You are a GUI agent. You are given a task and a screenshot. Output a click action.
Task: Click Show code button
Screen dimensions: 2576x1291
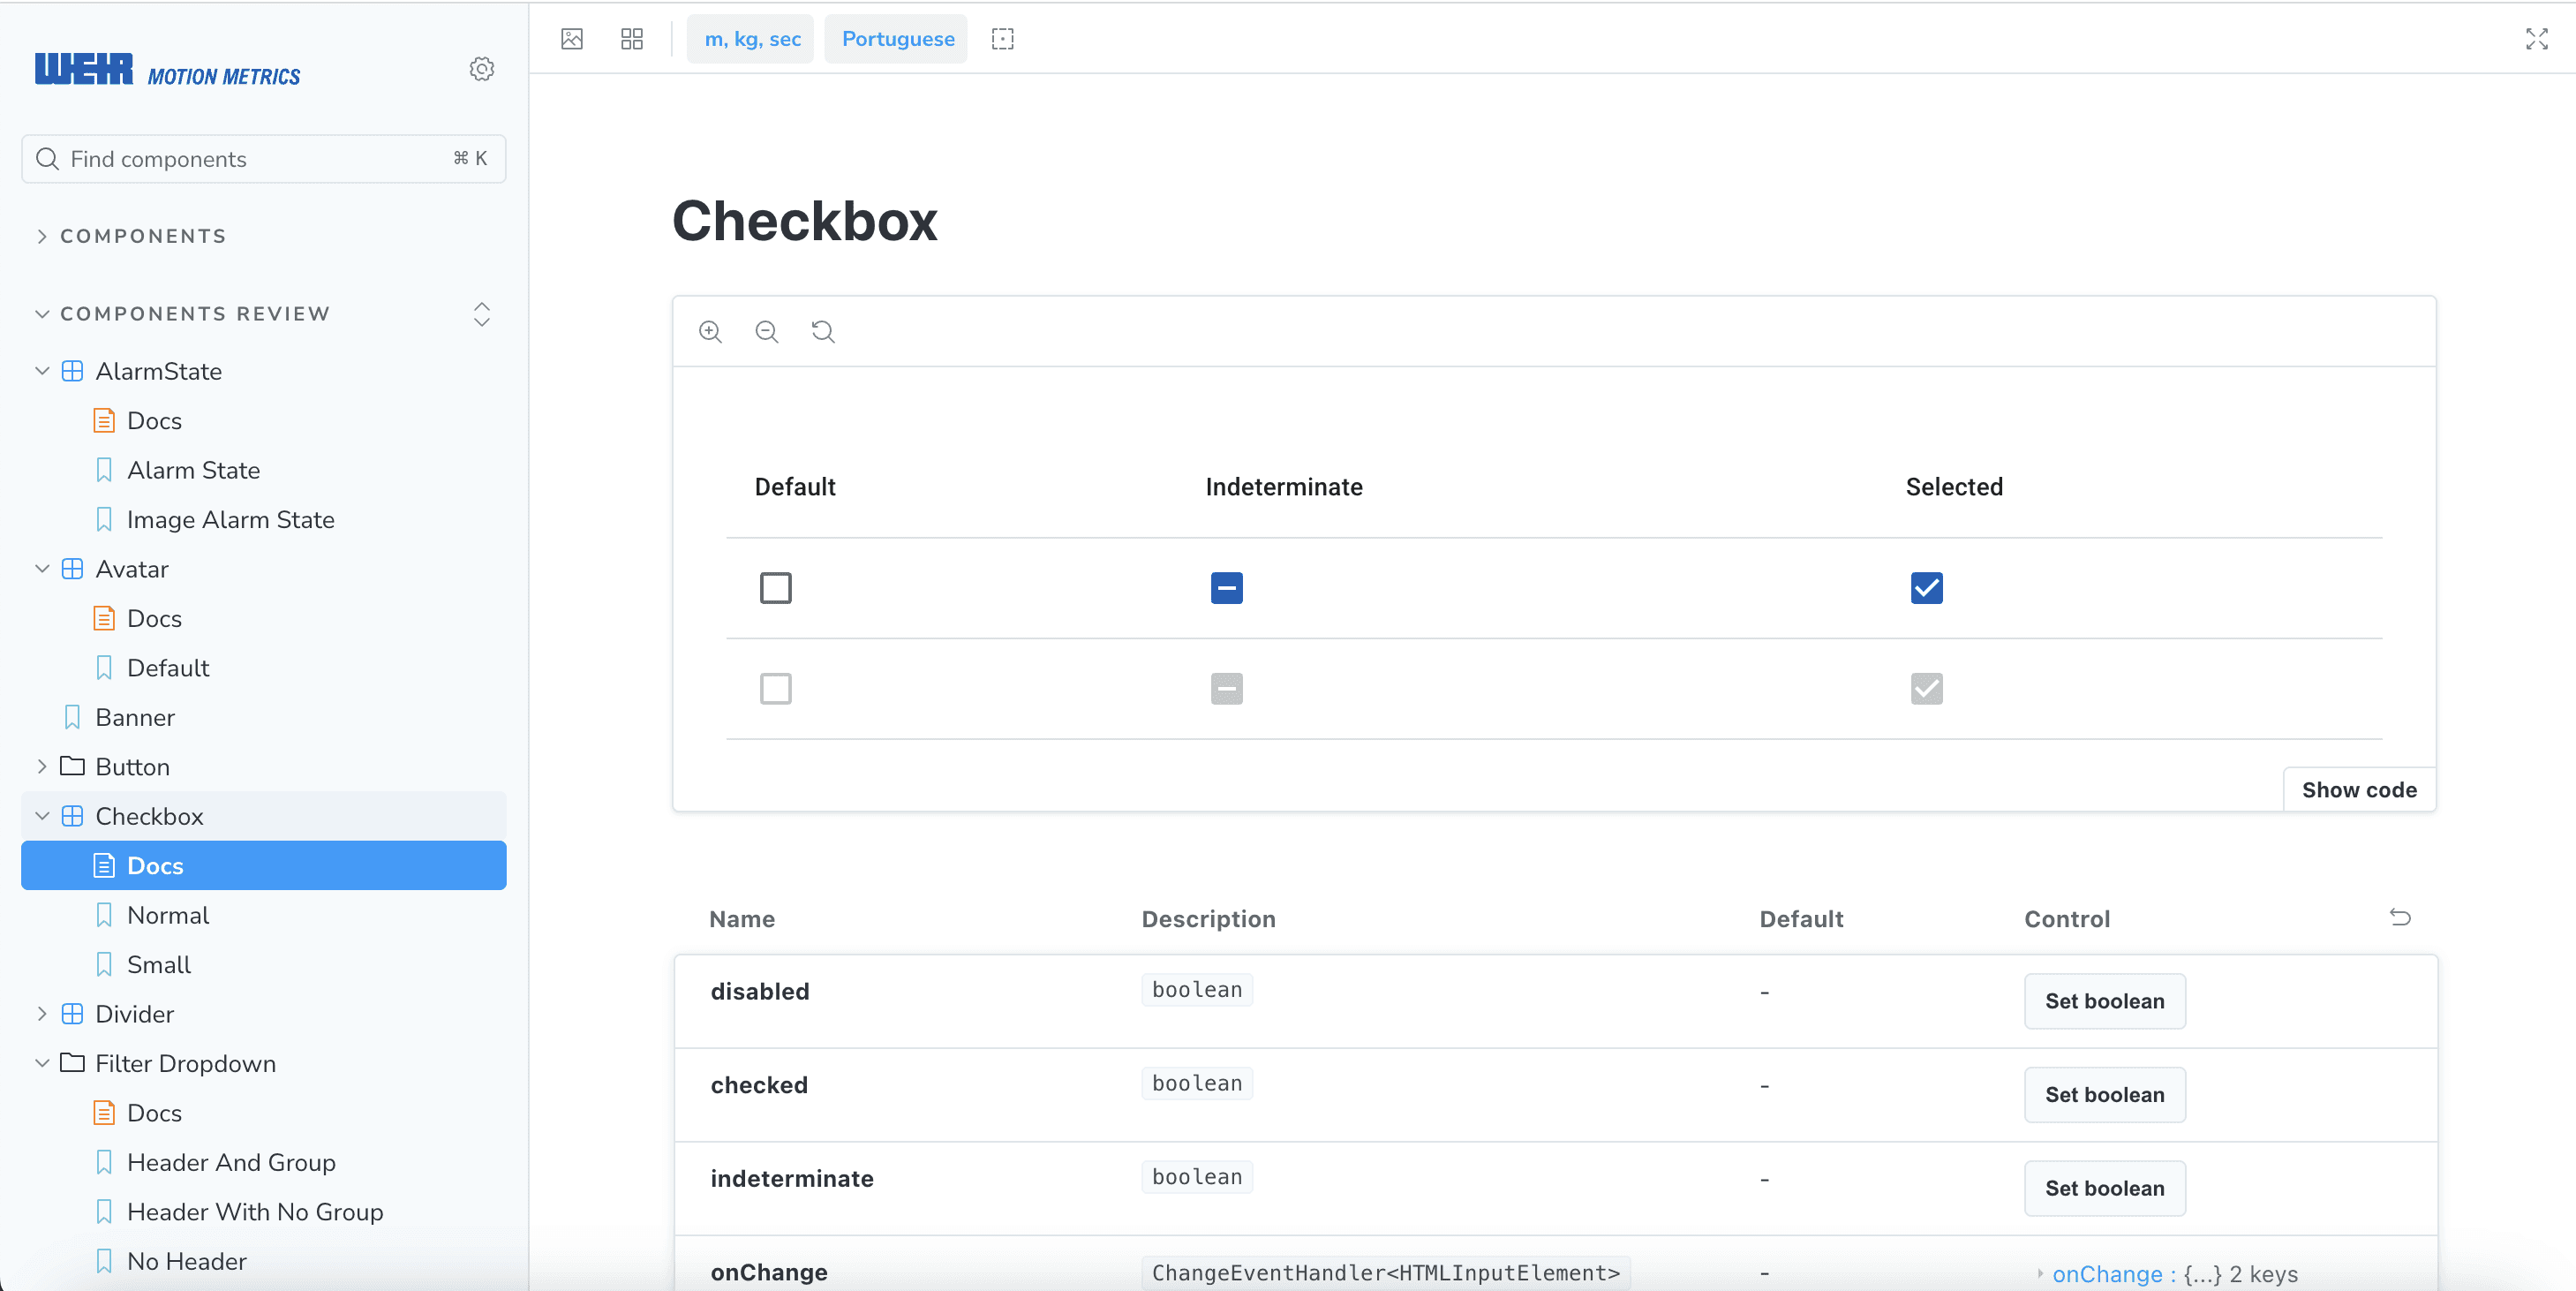pyautogui.click(x=2358, y=790)
